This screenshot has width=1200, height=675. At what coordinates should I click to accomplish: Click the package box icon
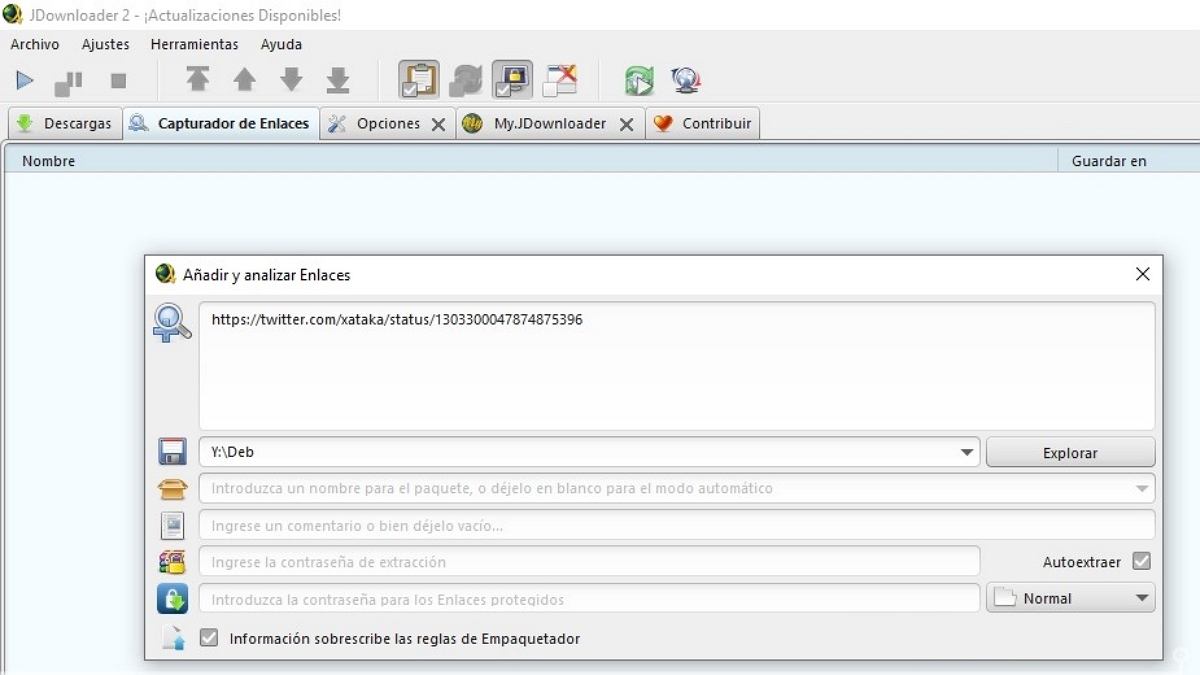173,489
